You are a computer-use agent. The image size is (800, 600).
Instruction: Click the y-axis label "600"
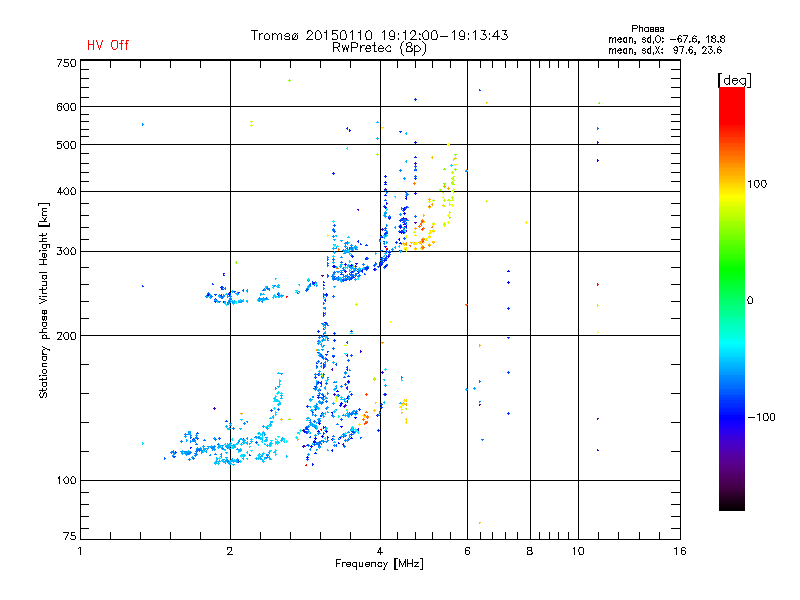66,107
